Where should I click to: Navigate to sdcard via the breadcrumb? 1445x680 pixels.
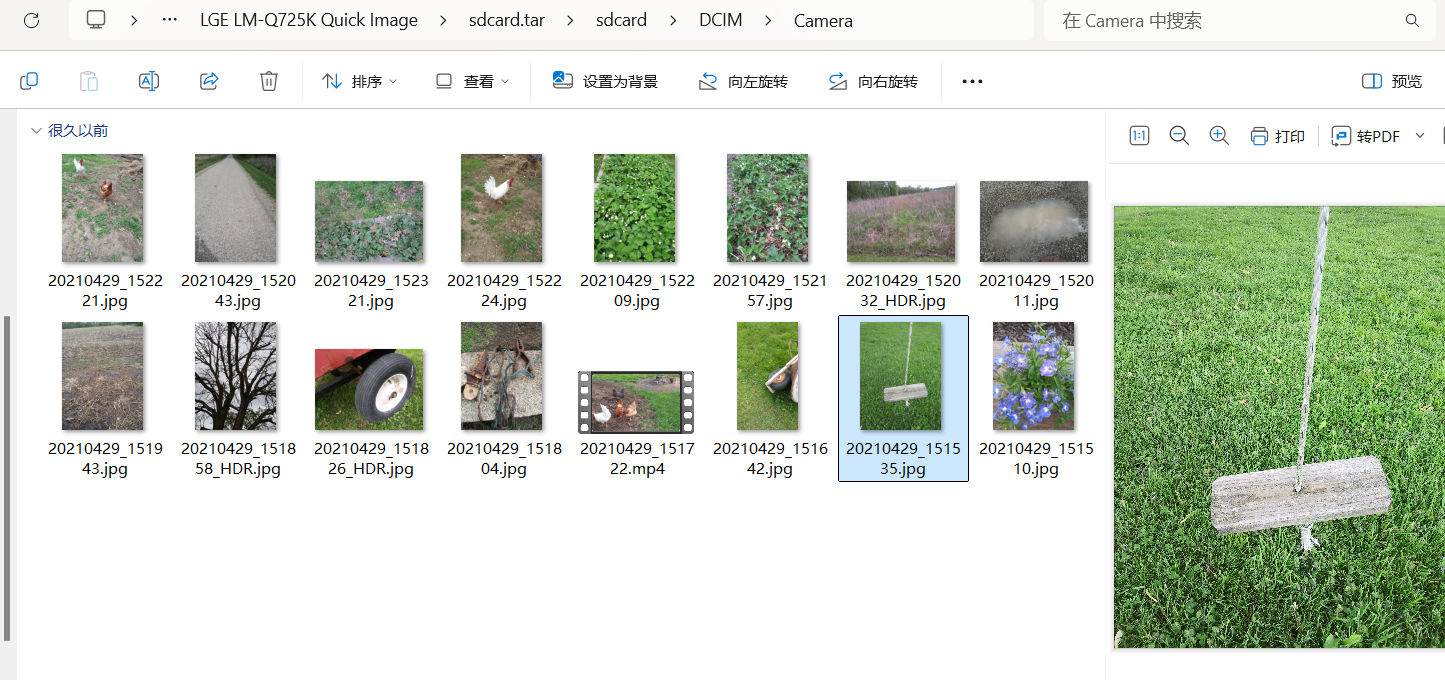point(621,20)
